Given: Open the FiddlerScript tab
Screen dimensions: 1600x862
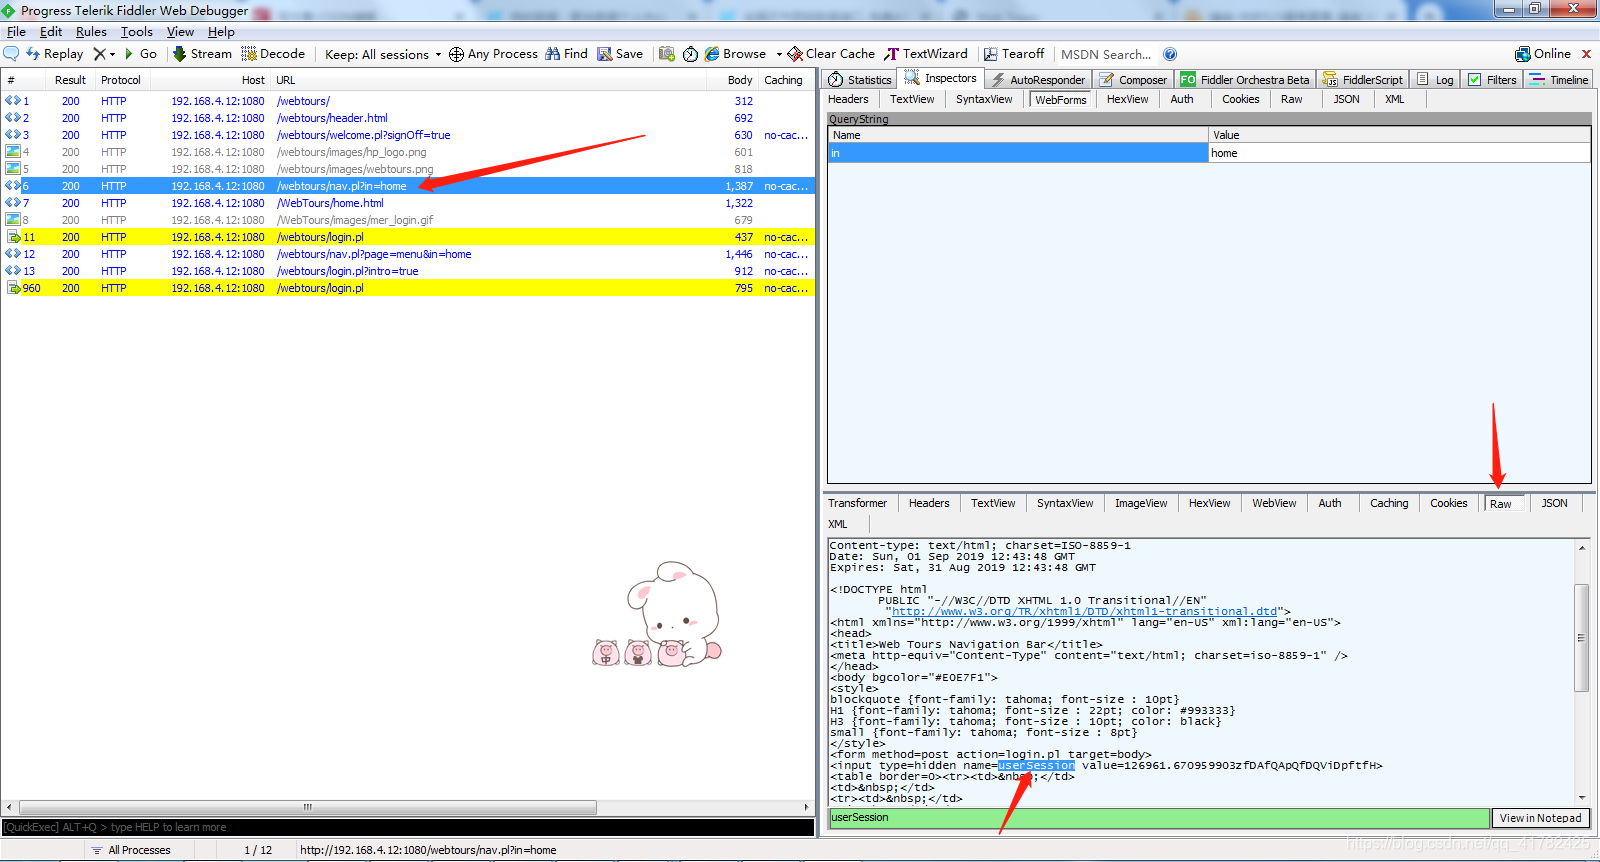Looking at the screenshot, I should click(1362, 79).
